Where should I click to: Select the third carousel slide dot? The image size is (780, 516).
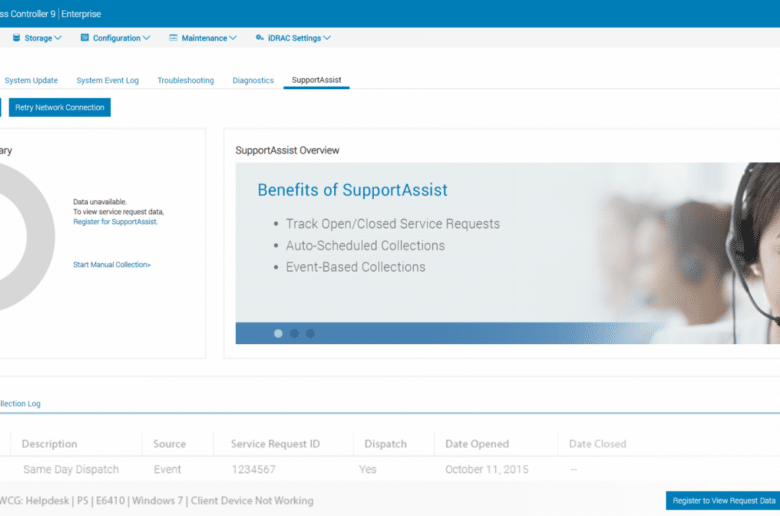[310, 333]
